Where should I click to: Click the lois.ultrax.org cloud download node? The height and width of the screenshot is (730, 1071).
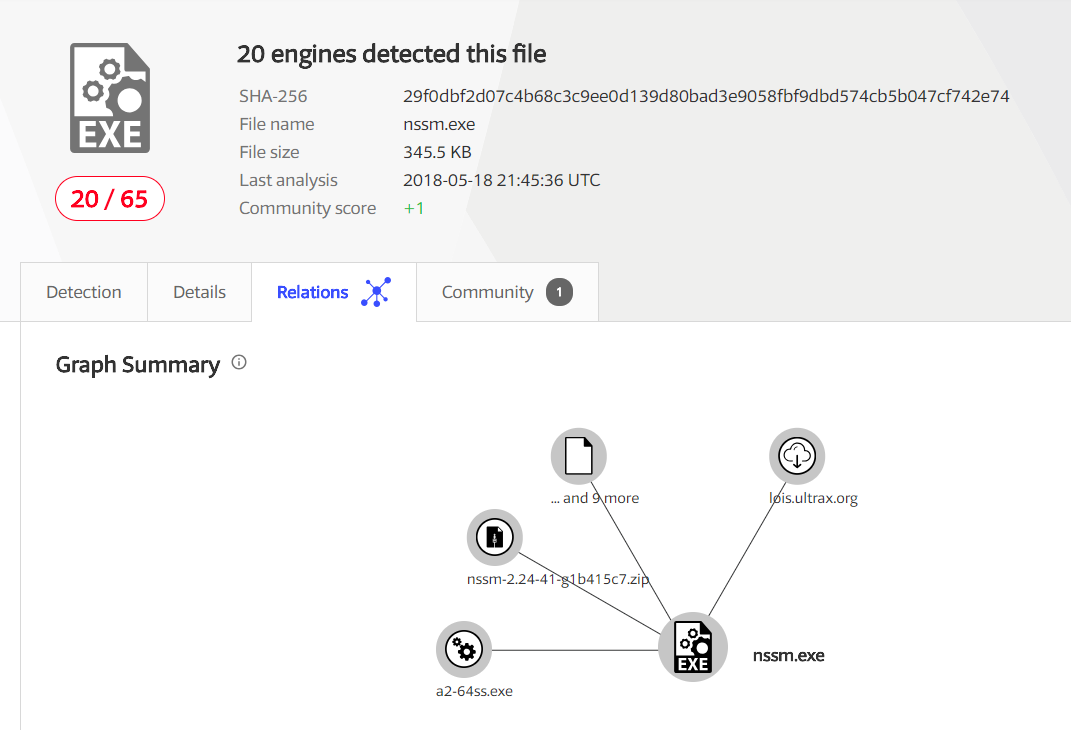pyautogui.click(x=797, y=456)
